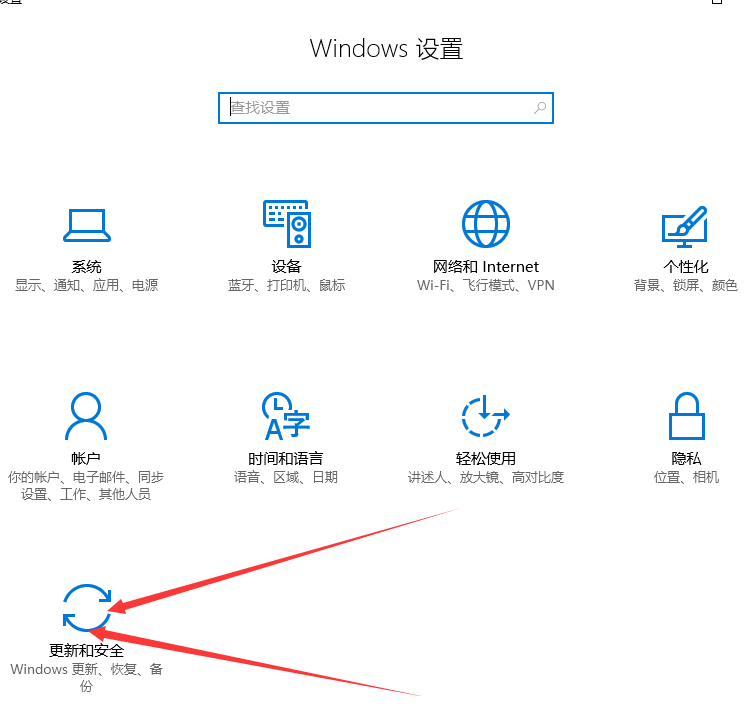Open the 个性化 paintbrush icon
The image size is (748, 728).
[x=685, y=227]
